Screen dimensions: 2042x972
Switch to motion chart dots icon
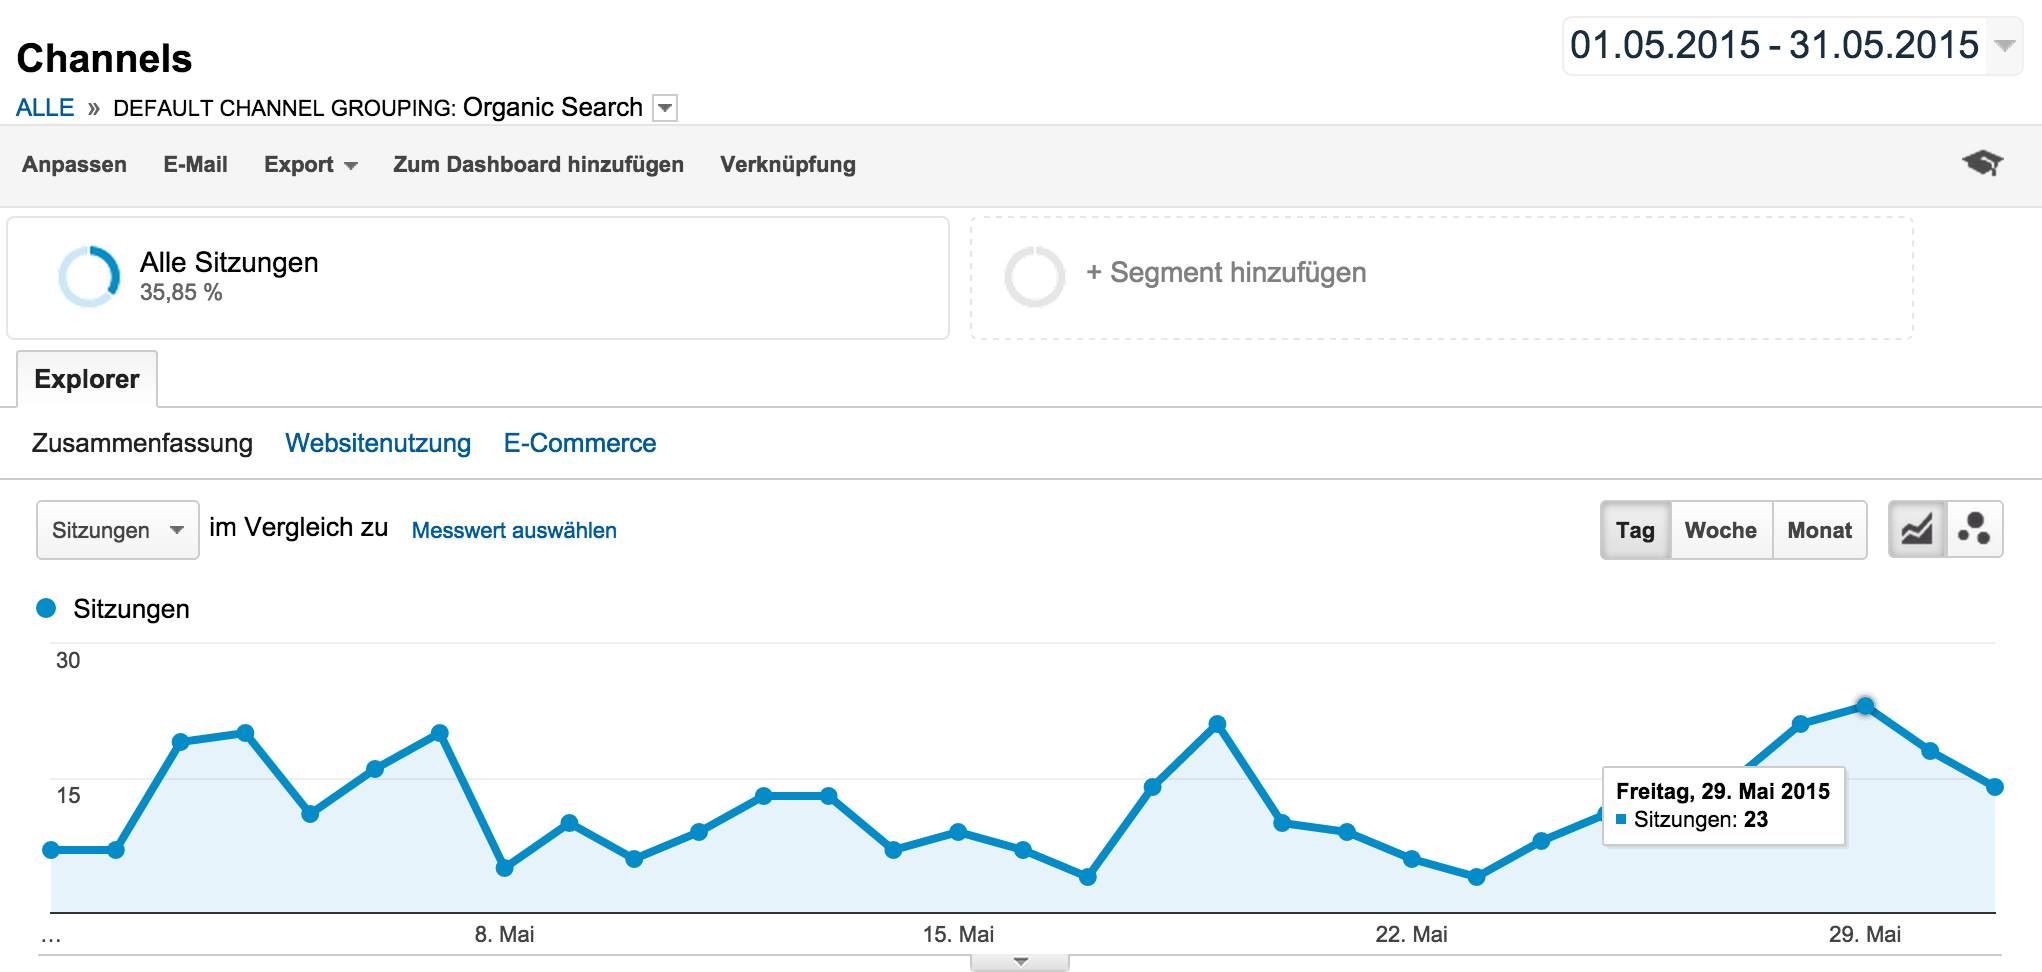tap(1974, 530)
